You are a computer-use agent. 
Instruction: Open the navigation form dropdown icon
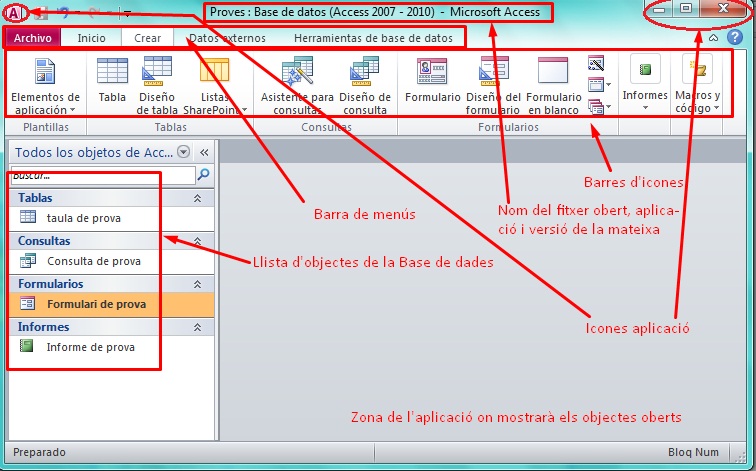(599, 85)
